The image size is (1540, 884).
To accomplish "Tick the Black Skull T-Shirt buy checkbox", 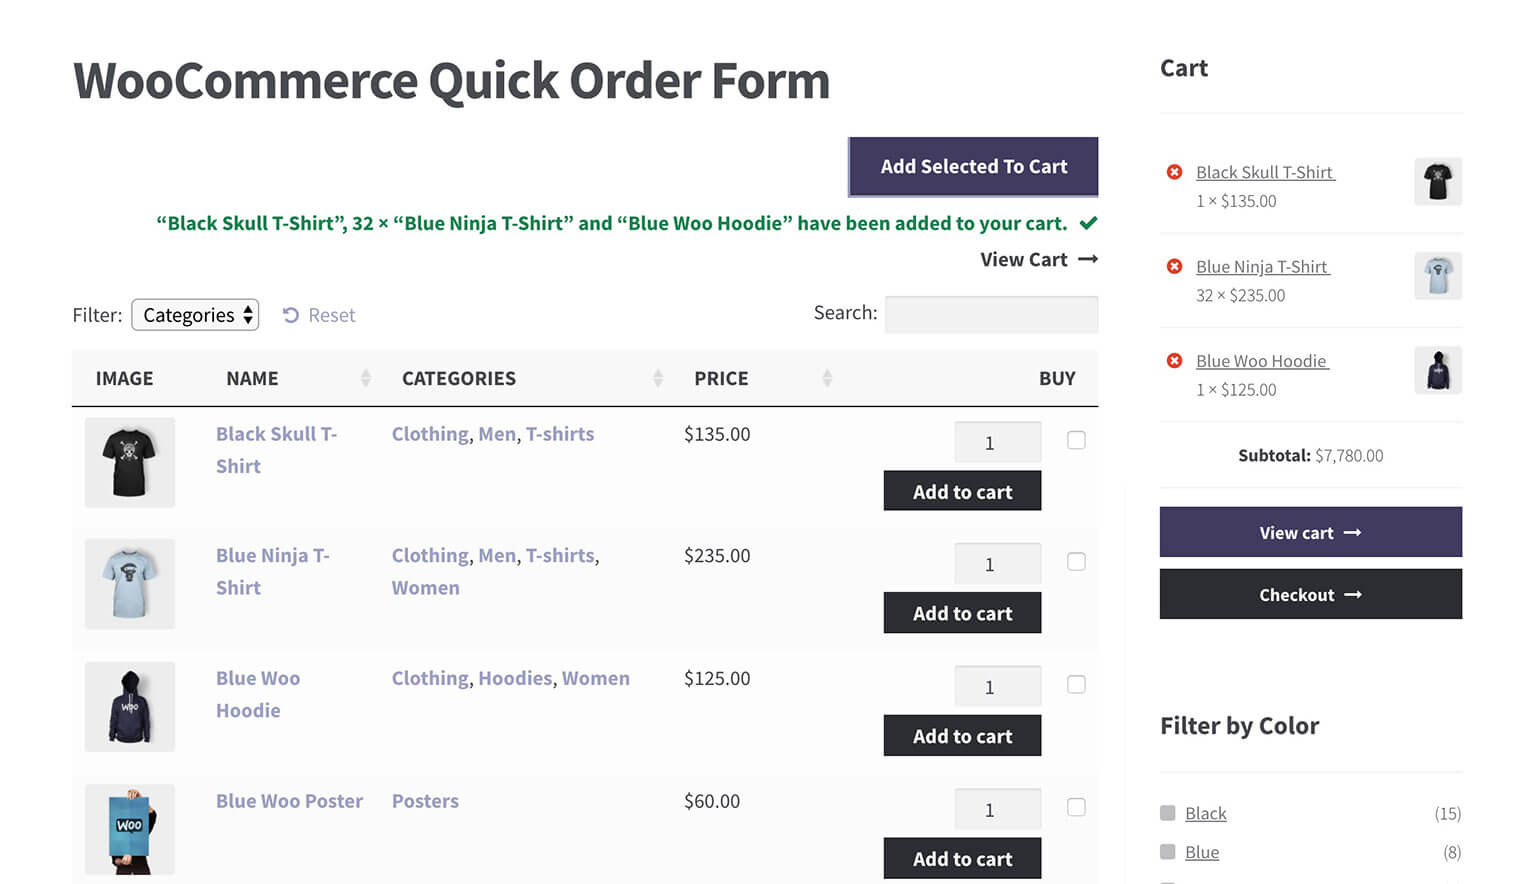I will pyautogui.click(x=1076, y=440).
